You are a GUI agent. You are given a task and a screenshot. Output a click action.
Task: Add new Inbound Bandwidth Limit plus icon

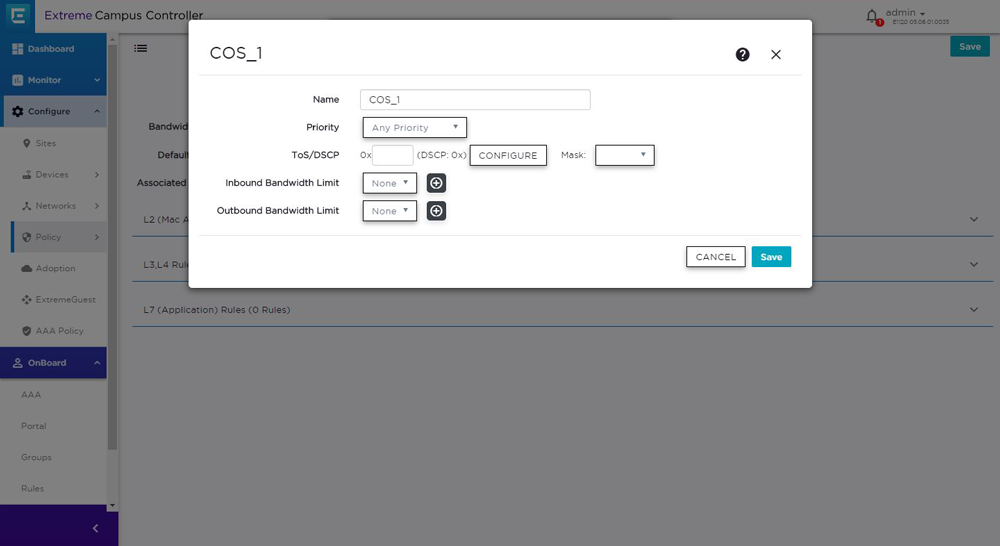tap(436, 183)
